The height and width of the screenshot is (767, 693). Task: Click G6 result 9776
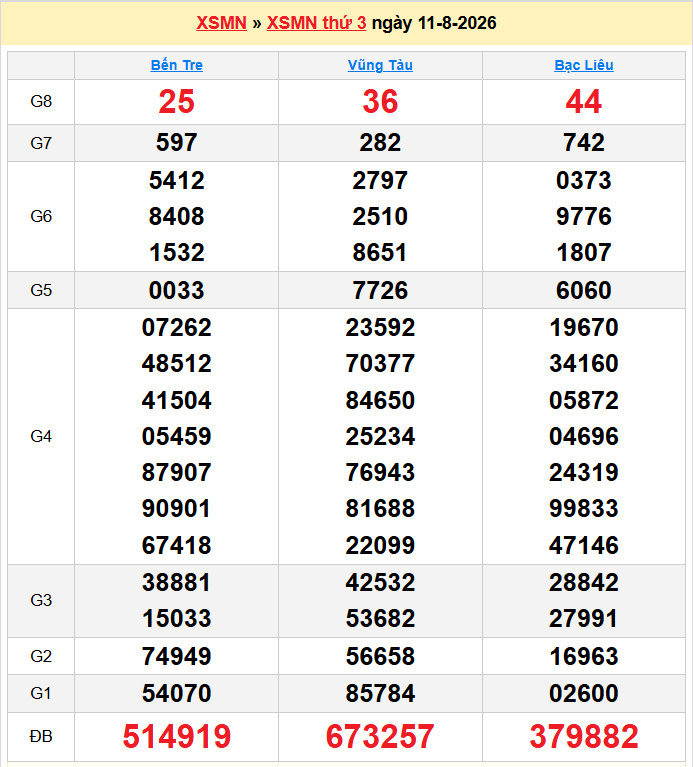tap(583, 216)
